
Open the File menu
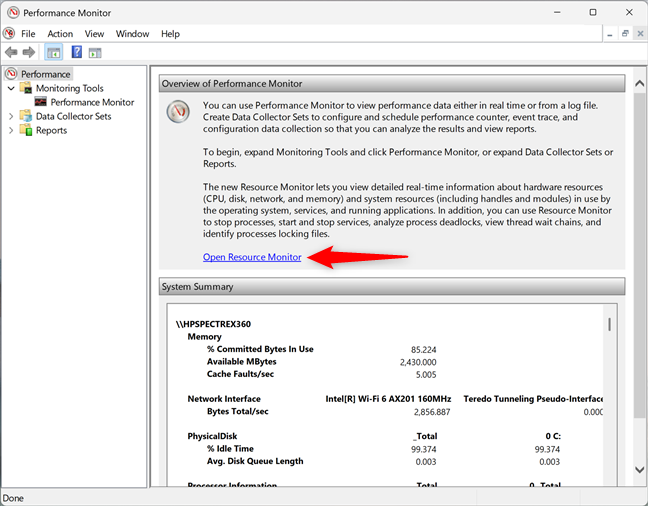coord(28,34)
